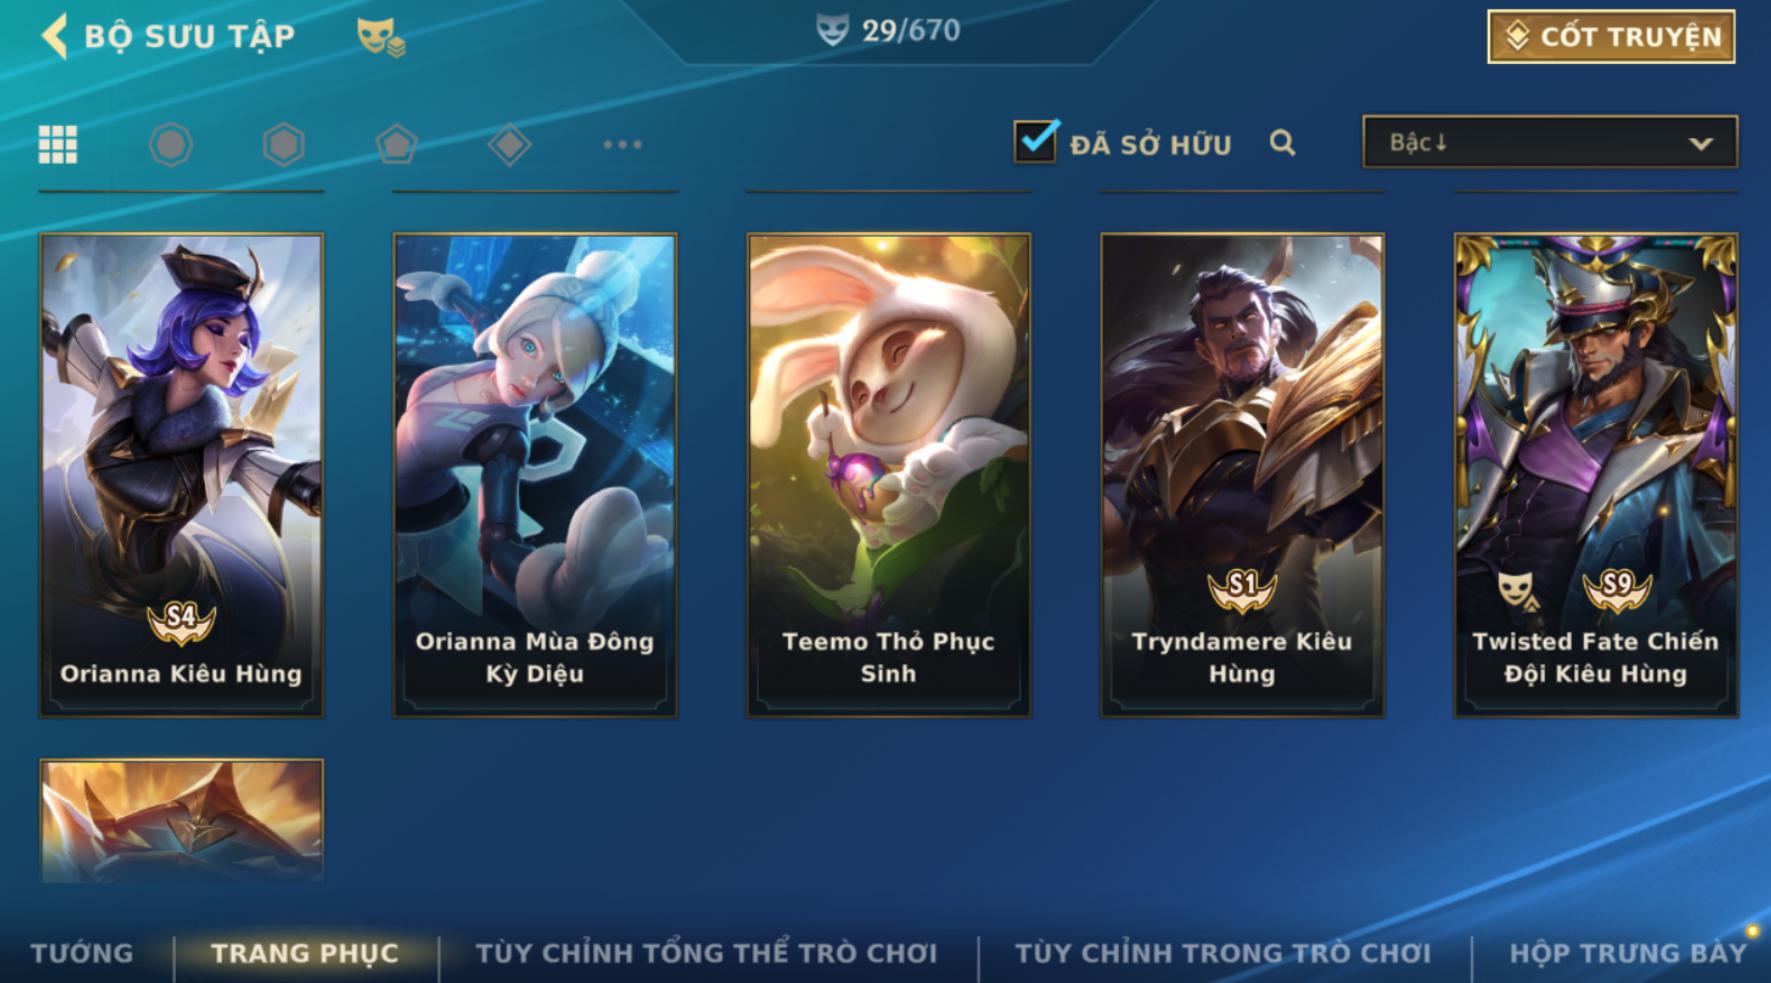Go back using the Bộ Sưu Tập arrow
This screenshot has width=1771, height=983.
pos(54,36)
